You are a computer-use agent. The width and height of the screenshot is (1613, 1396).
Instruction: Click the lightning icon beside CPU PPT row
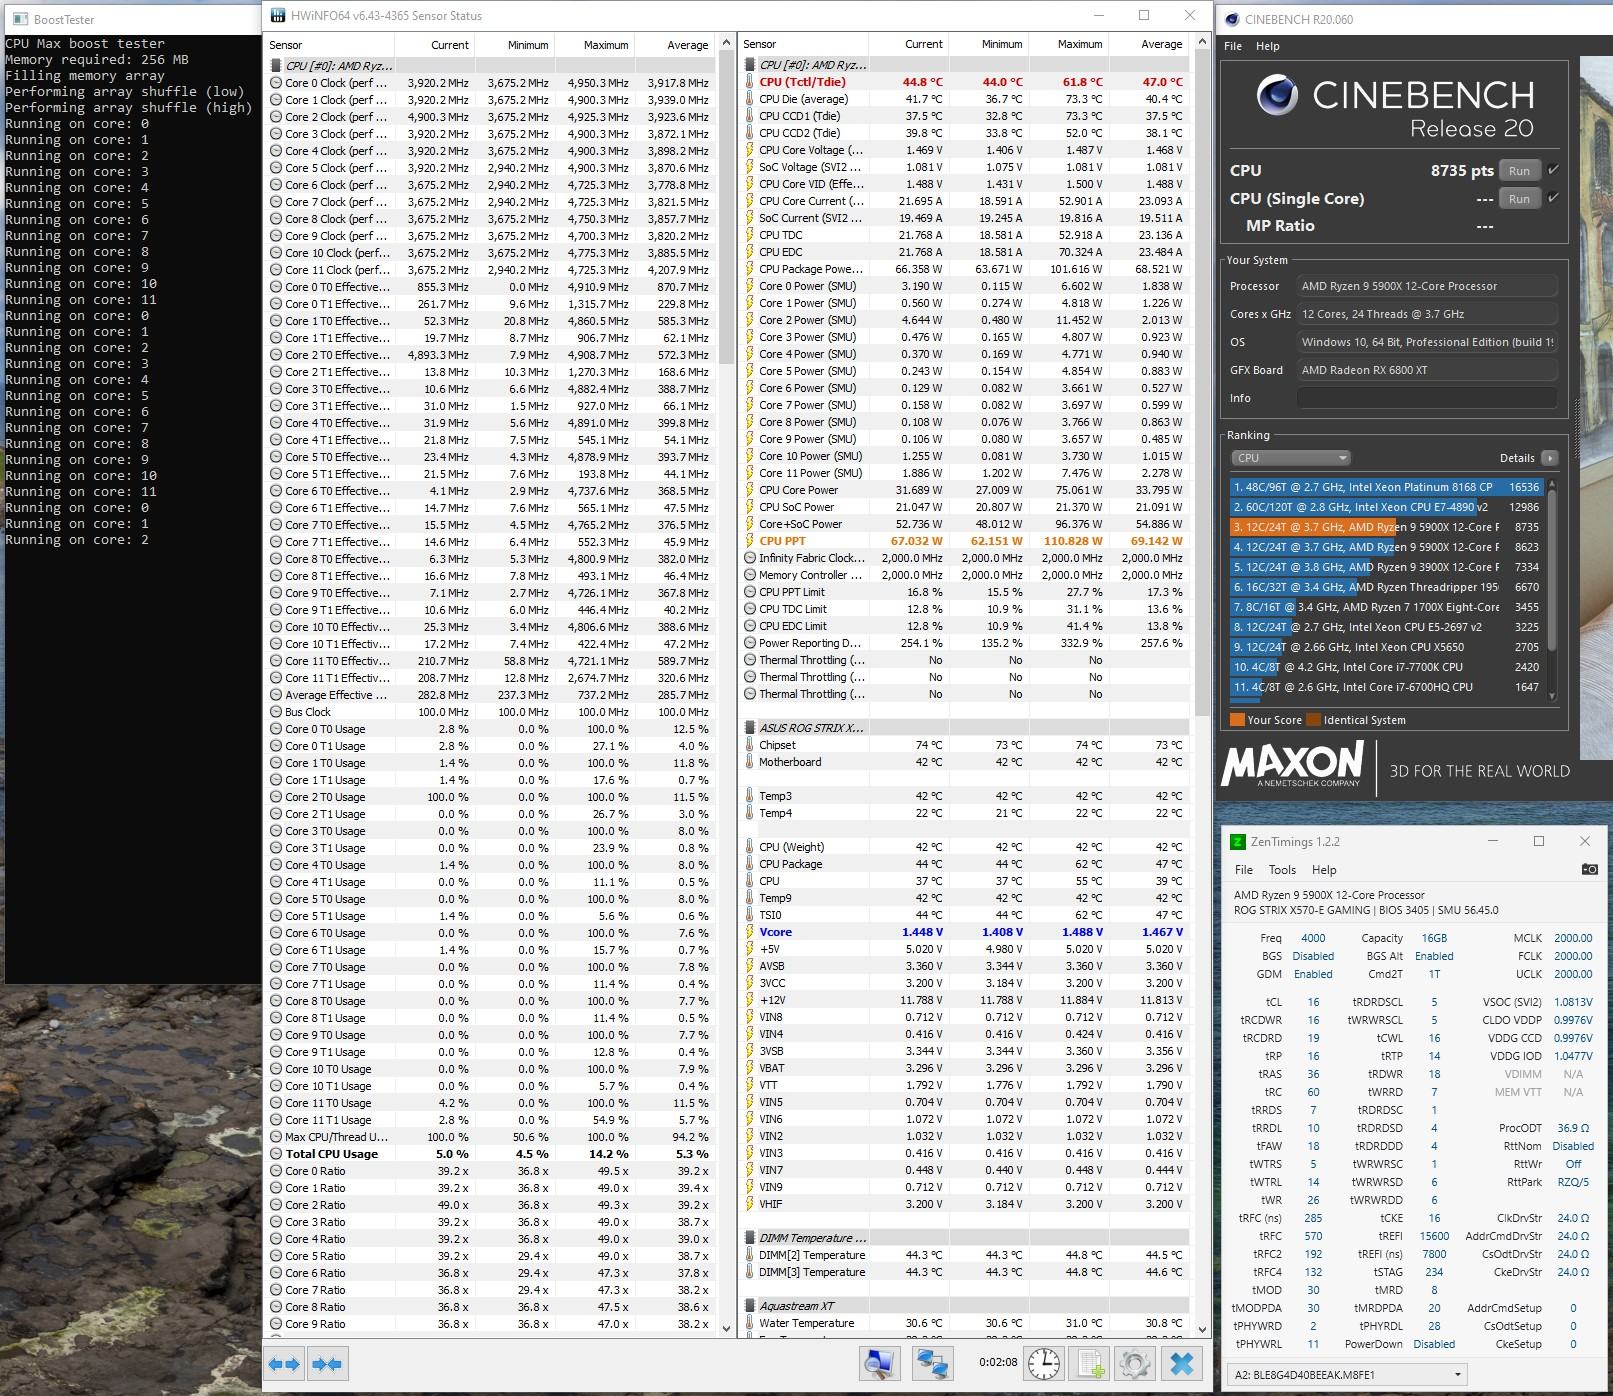click(x=749, y=541)
